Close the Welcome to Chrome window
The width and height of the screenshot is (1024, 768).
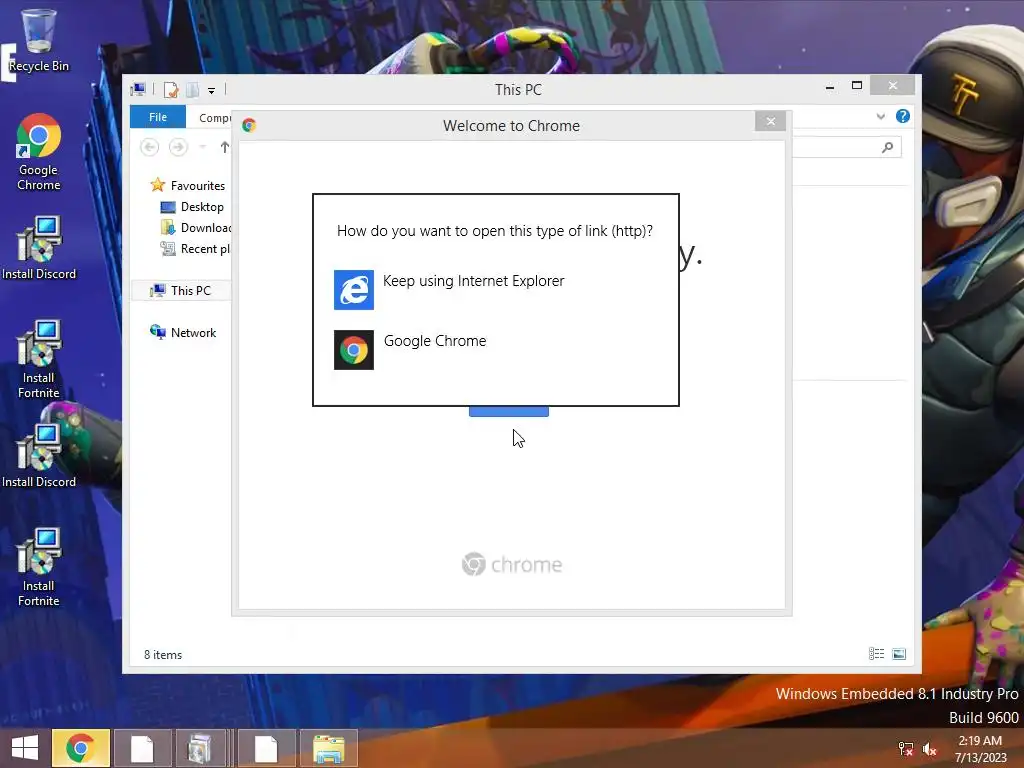[x=771, y=121]
